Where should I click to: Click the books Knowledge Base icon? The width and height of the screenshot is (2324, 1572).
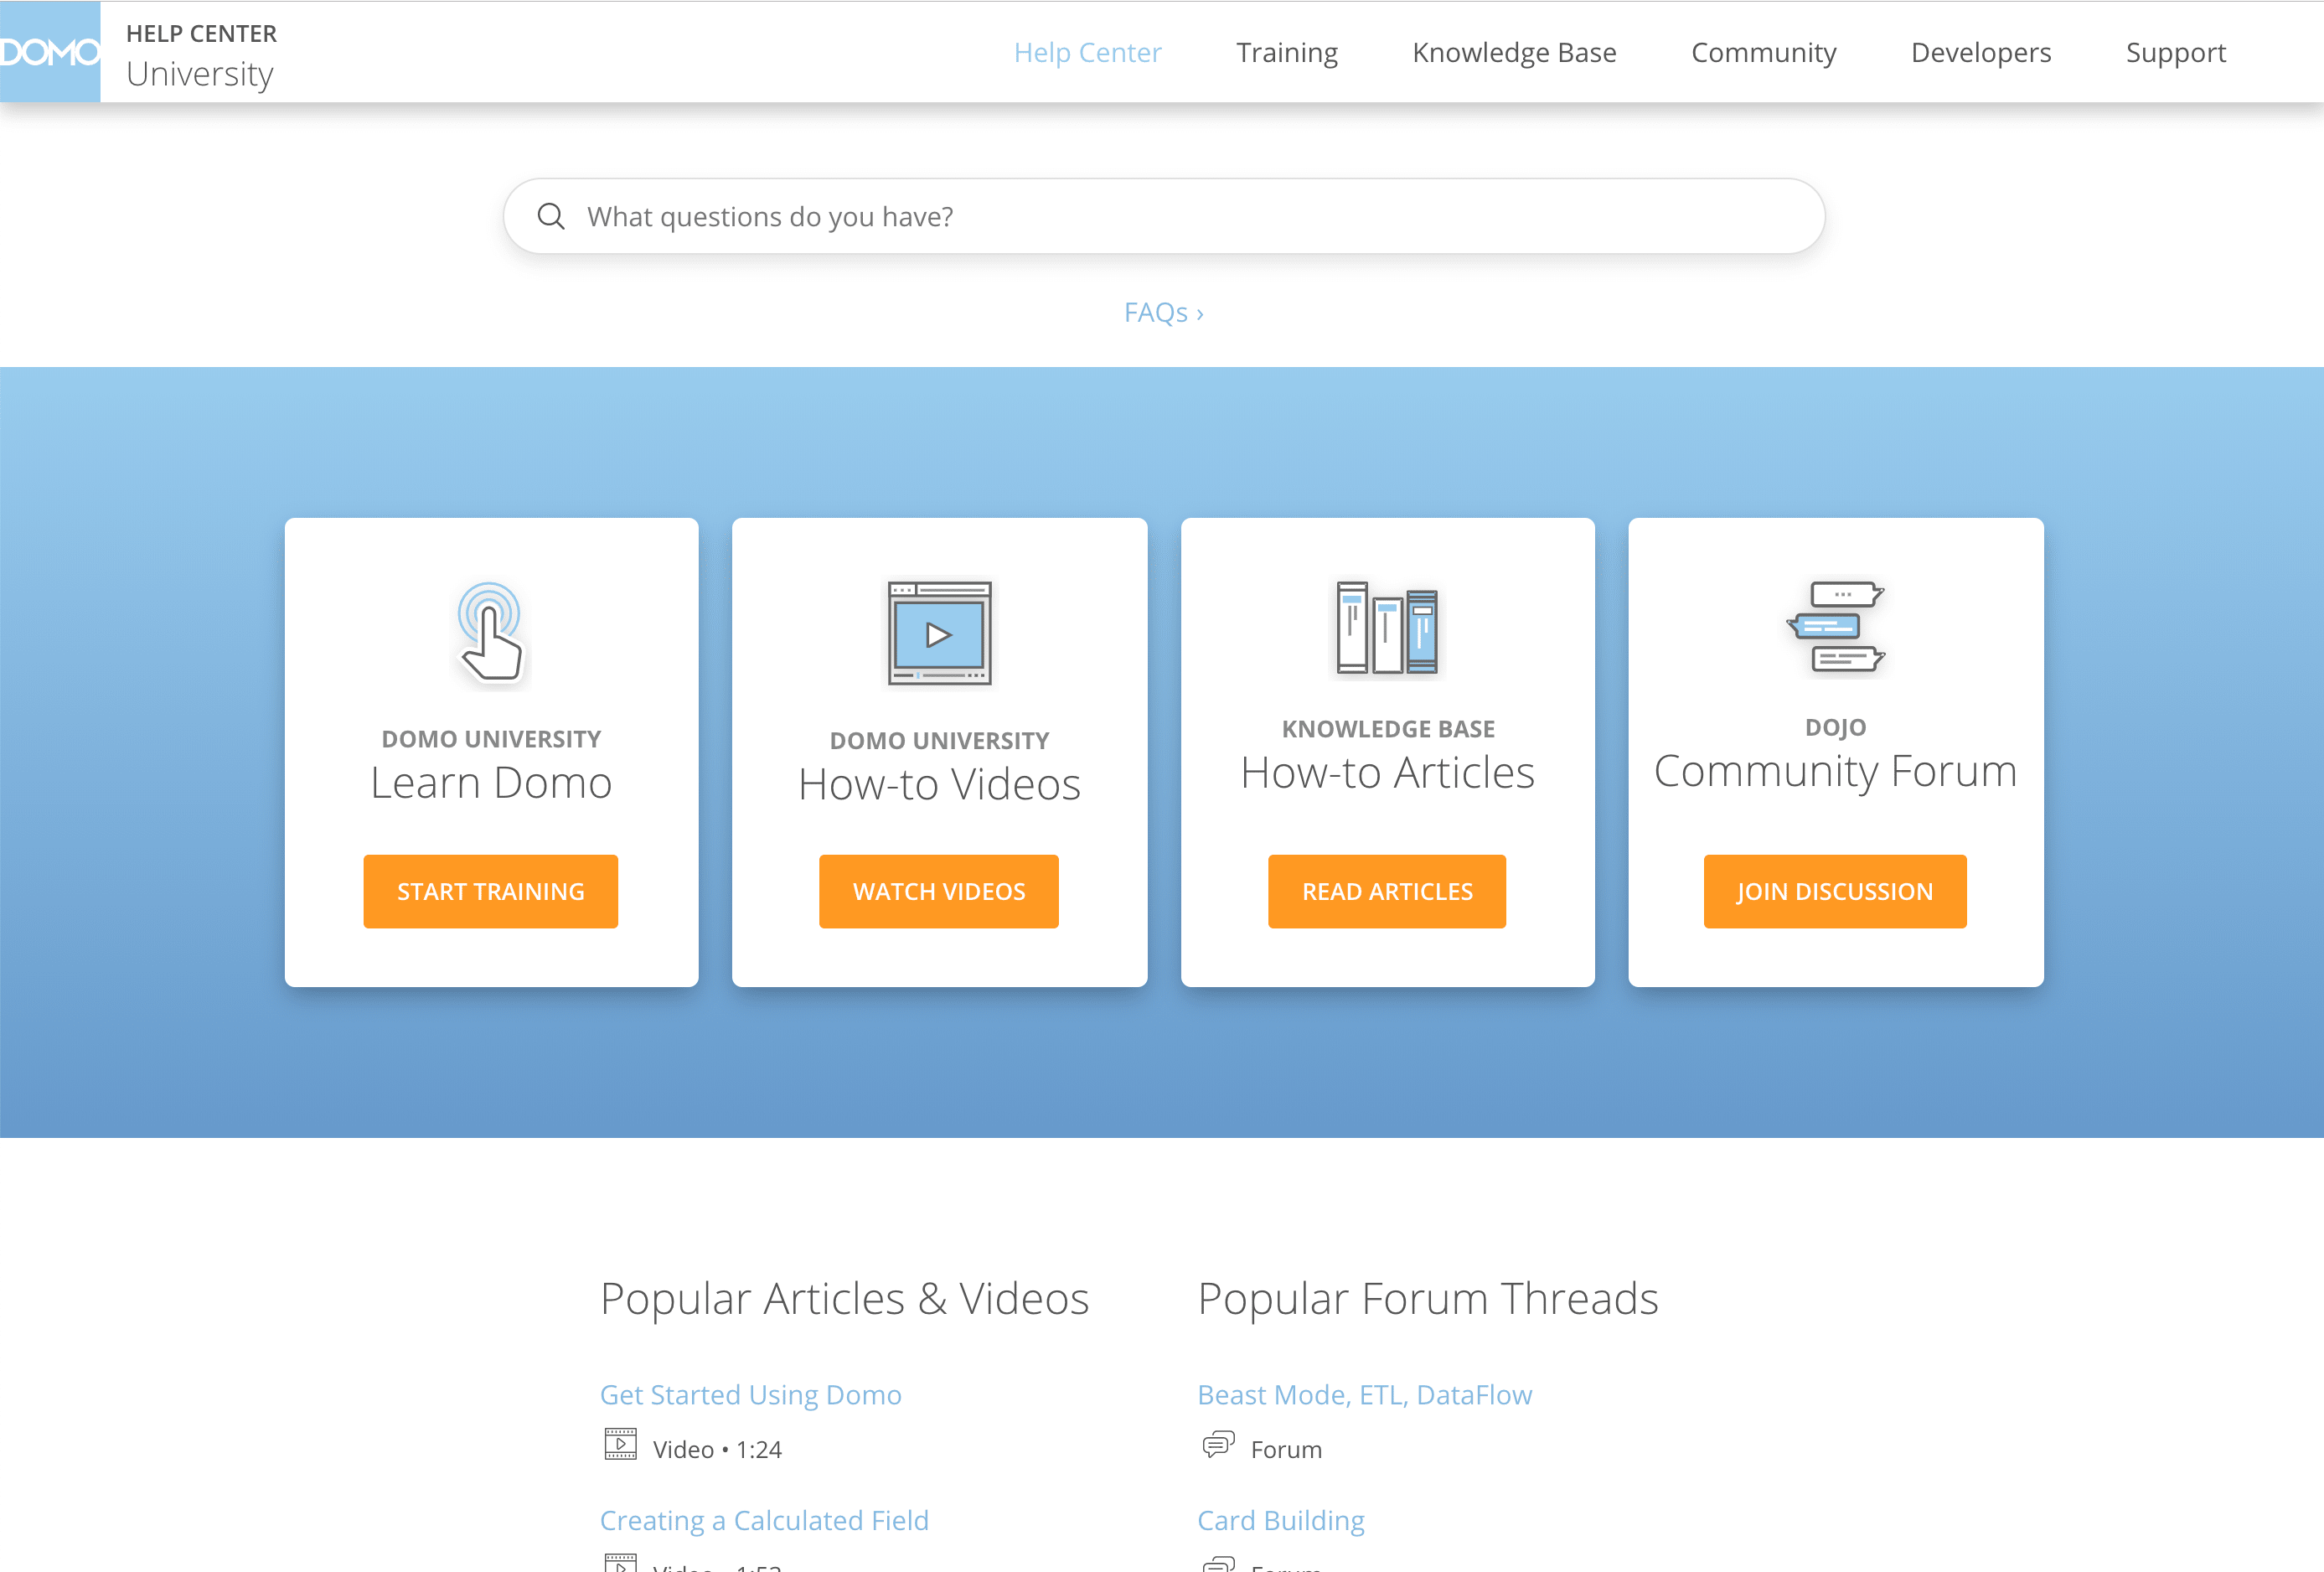pos(1387,628)
